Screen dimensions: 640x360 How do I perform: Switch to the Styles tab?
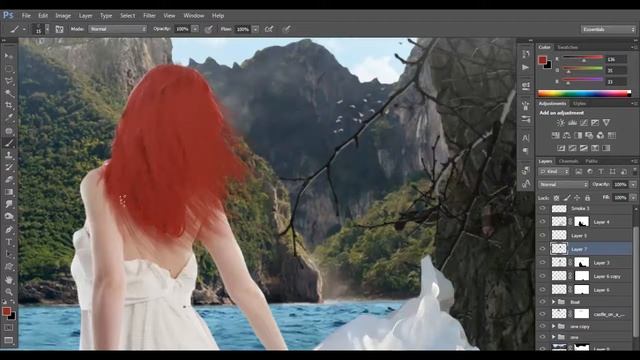(579, 104)
